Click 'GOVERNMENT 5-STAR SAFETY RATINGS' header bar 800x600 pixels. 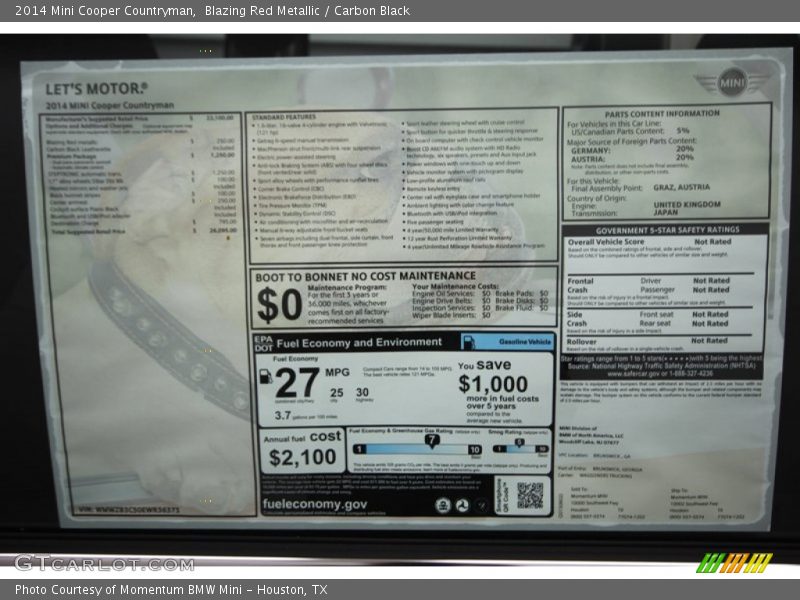(667, 230)
